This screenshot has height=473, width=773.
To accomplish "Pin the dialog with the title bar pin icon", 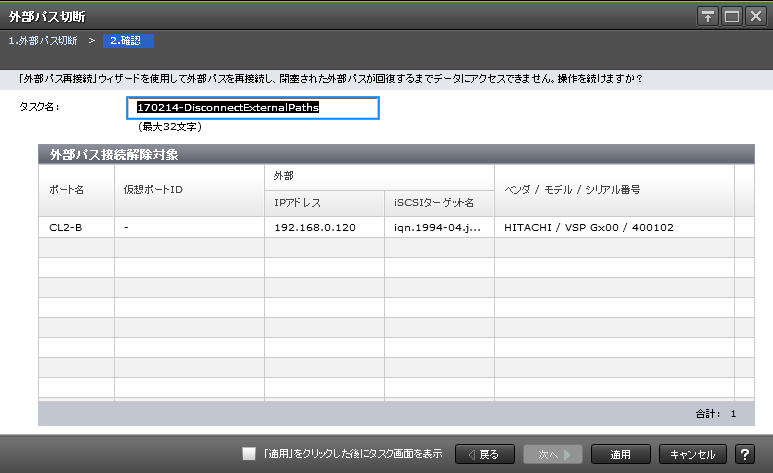I will click(708, 17).
